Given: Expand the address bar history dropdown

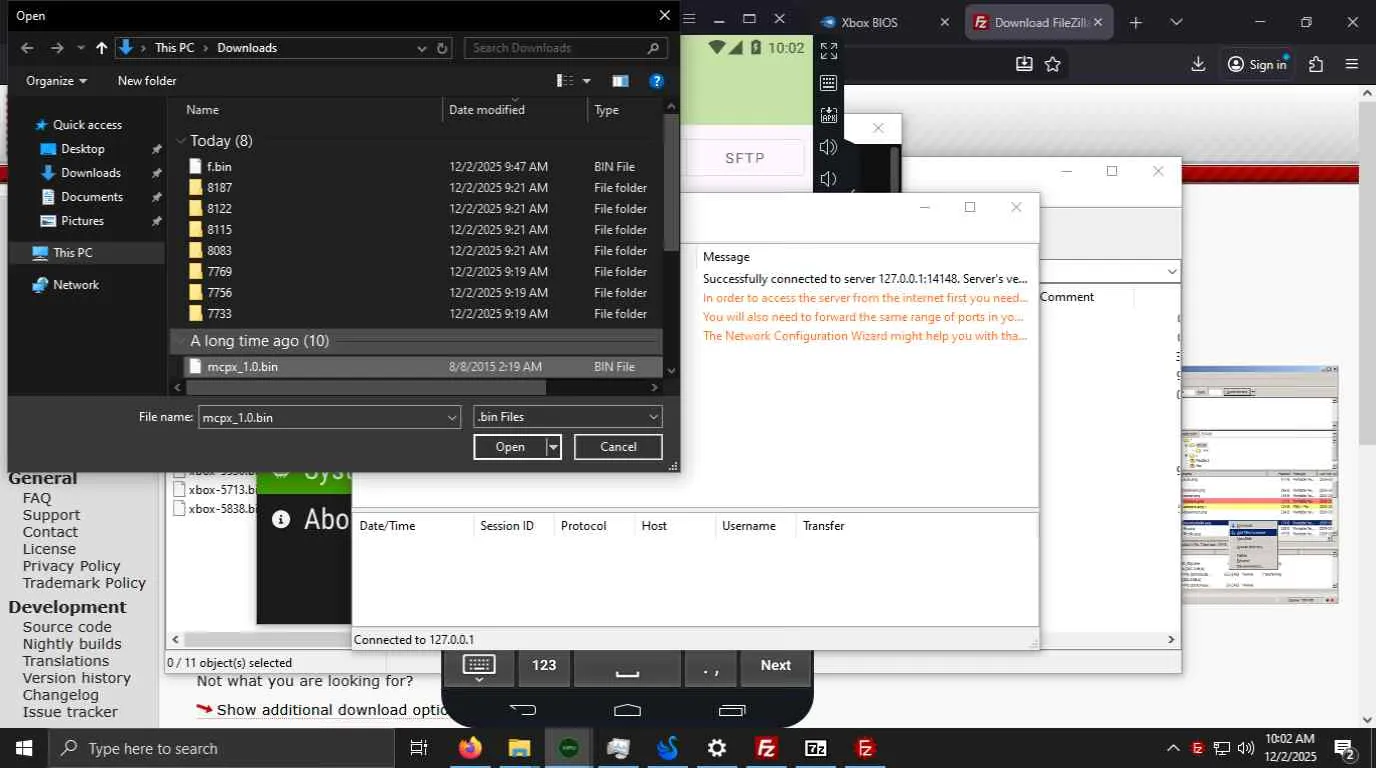Looking at the screenshot, I should coord(422,48).
